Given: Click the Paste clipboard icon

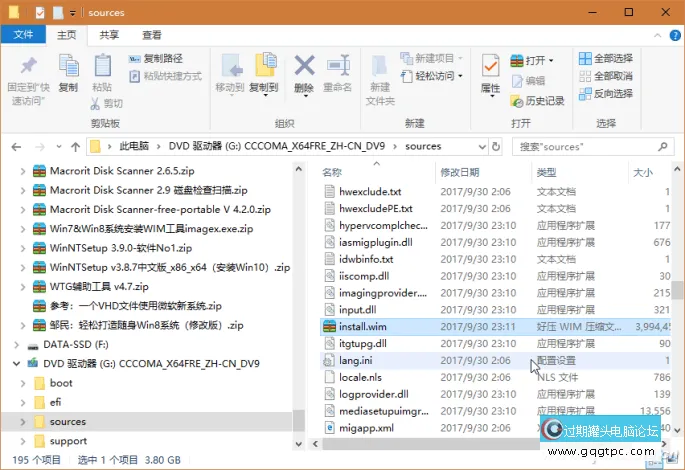Looking at the screenshot, I should [x=102, y=66].
